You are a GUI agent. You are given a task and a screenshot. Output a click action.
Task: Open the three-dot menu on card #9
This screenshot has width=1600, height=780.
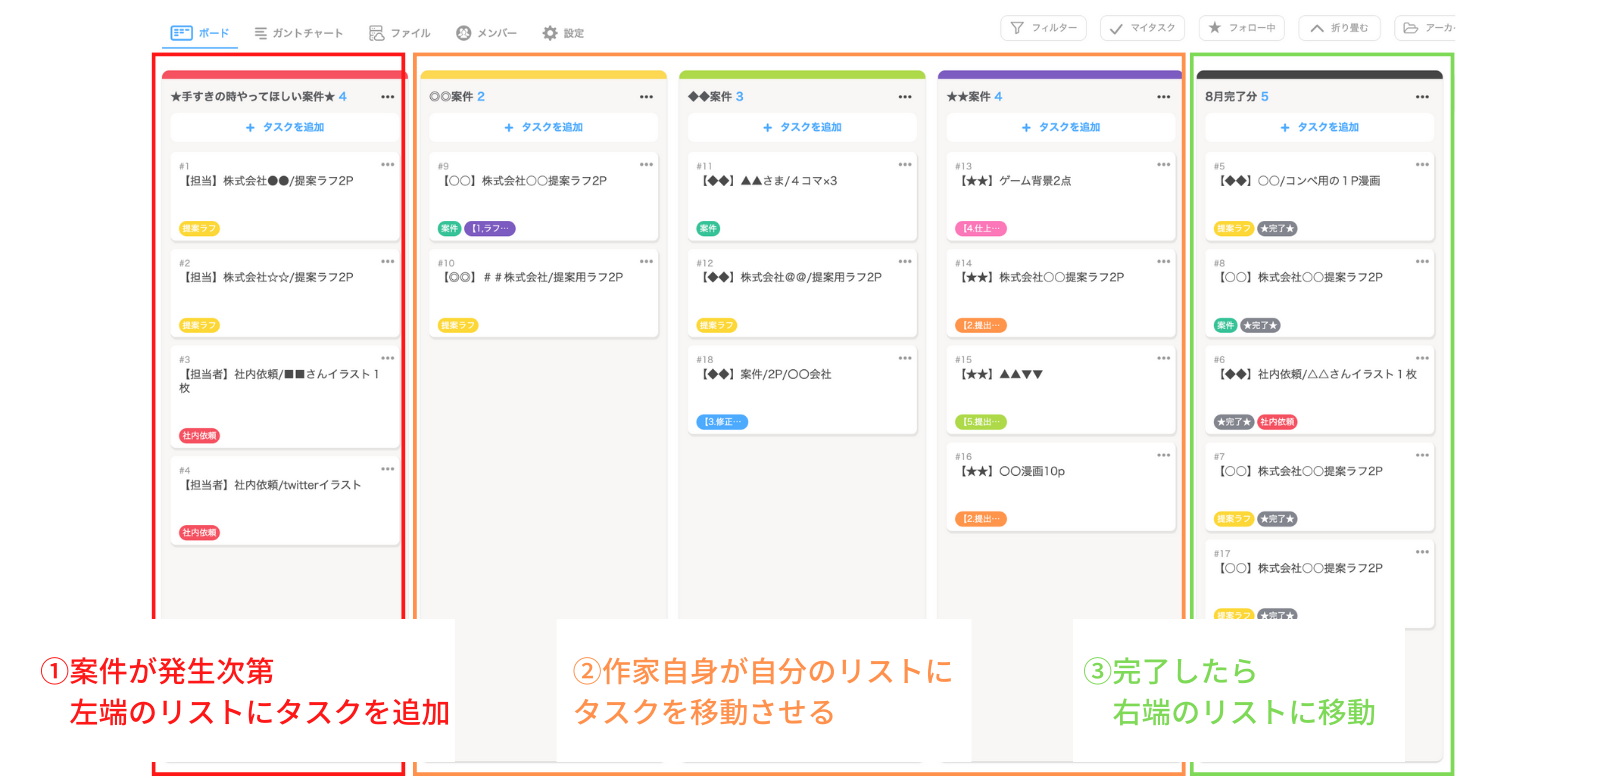click(646, 164)
